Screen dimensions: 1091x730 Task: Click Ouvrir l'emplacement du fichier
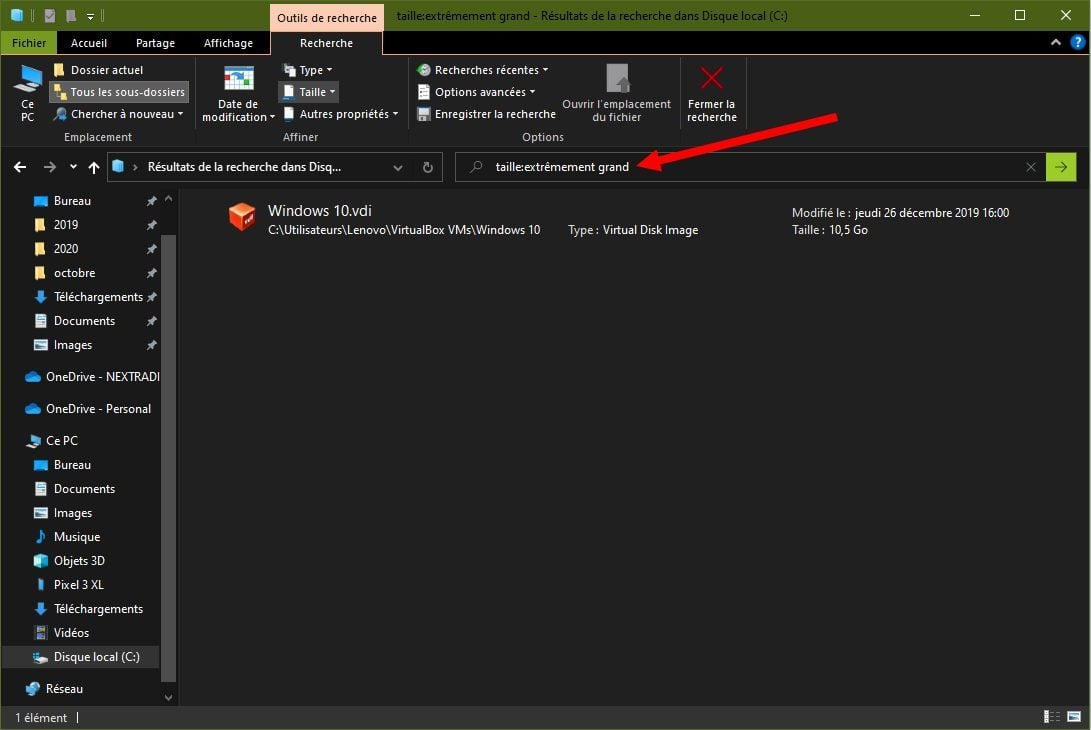pos(616,94)
